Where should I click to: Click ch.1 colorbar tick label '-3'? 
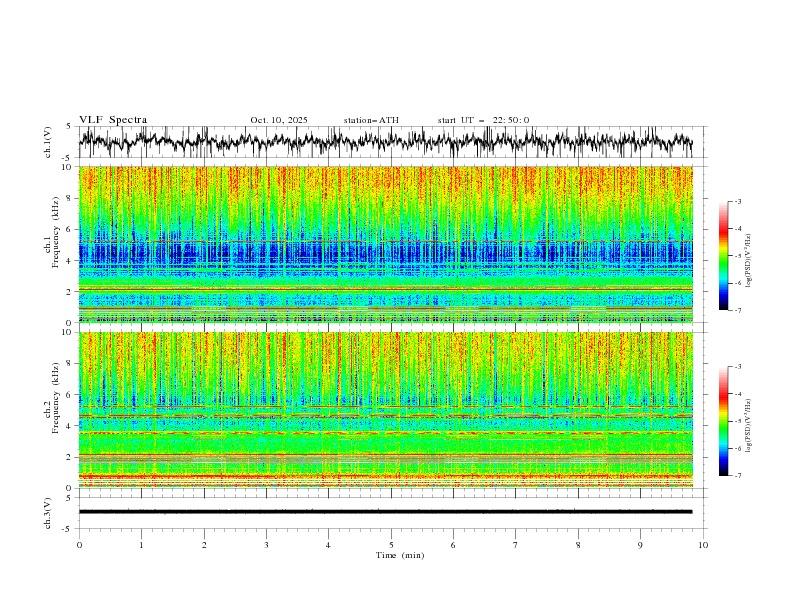[737, 201]
